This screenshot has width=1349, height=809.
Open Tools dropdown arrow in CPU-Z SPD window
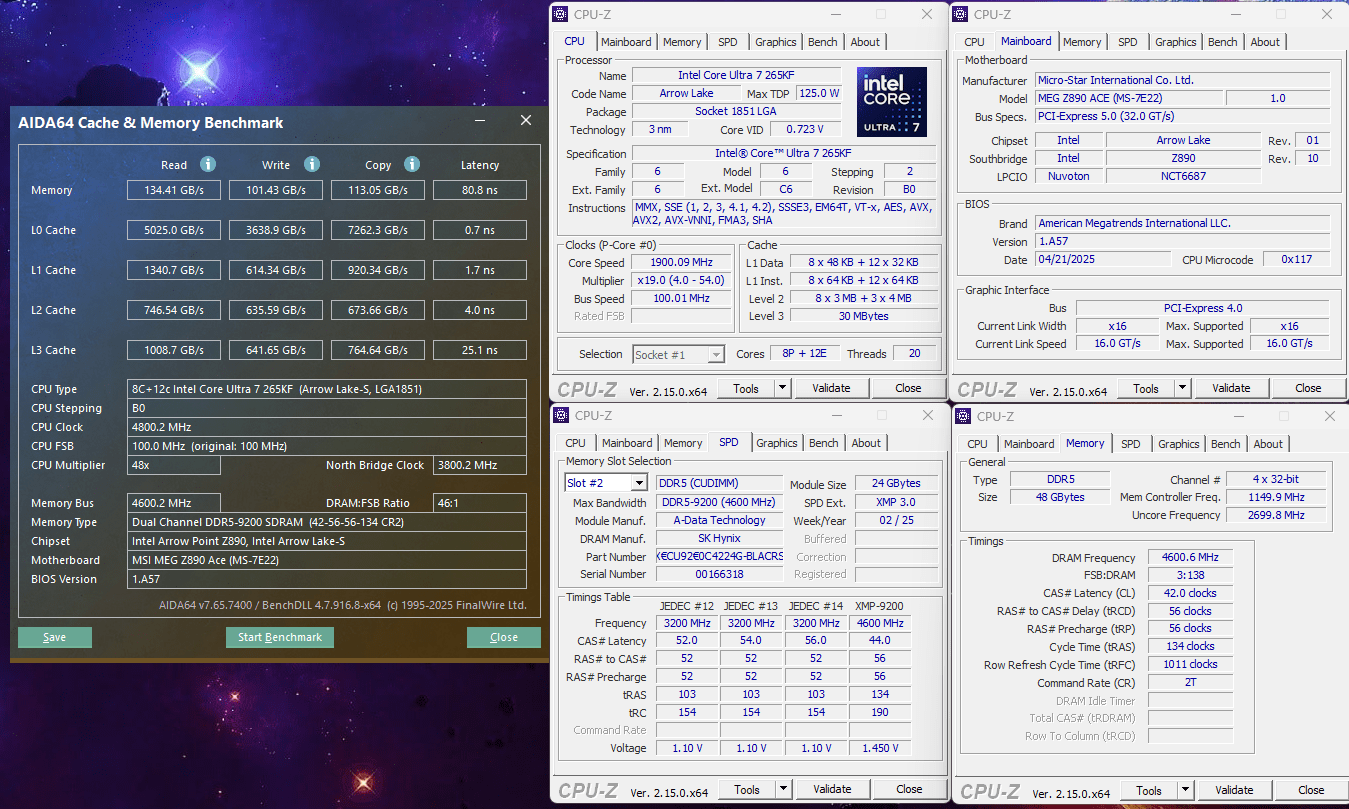tap(783, 789)
